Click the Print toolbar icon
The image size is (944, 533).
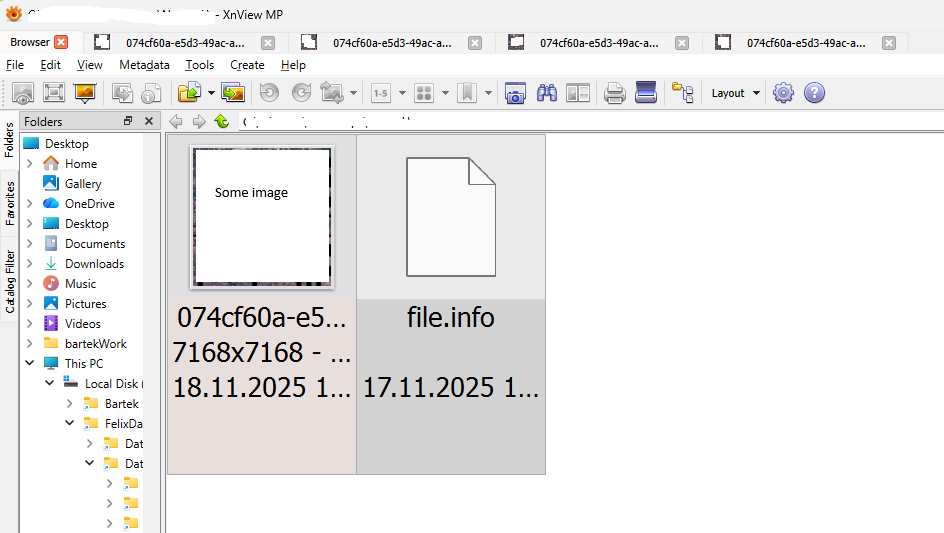(615, 93)
